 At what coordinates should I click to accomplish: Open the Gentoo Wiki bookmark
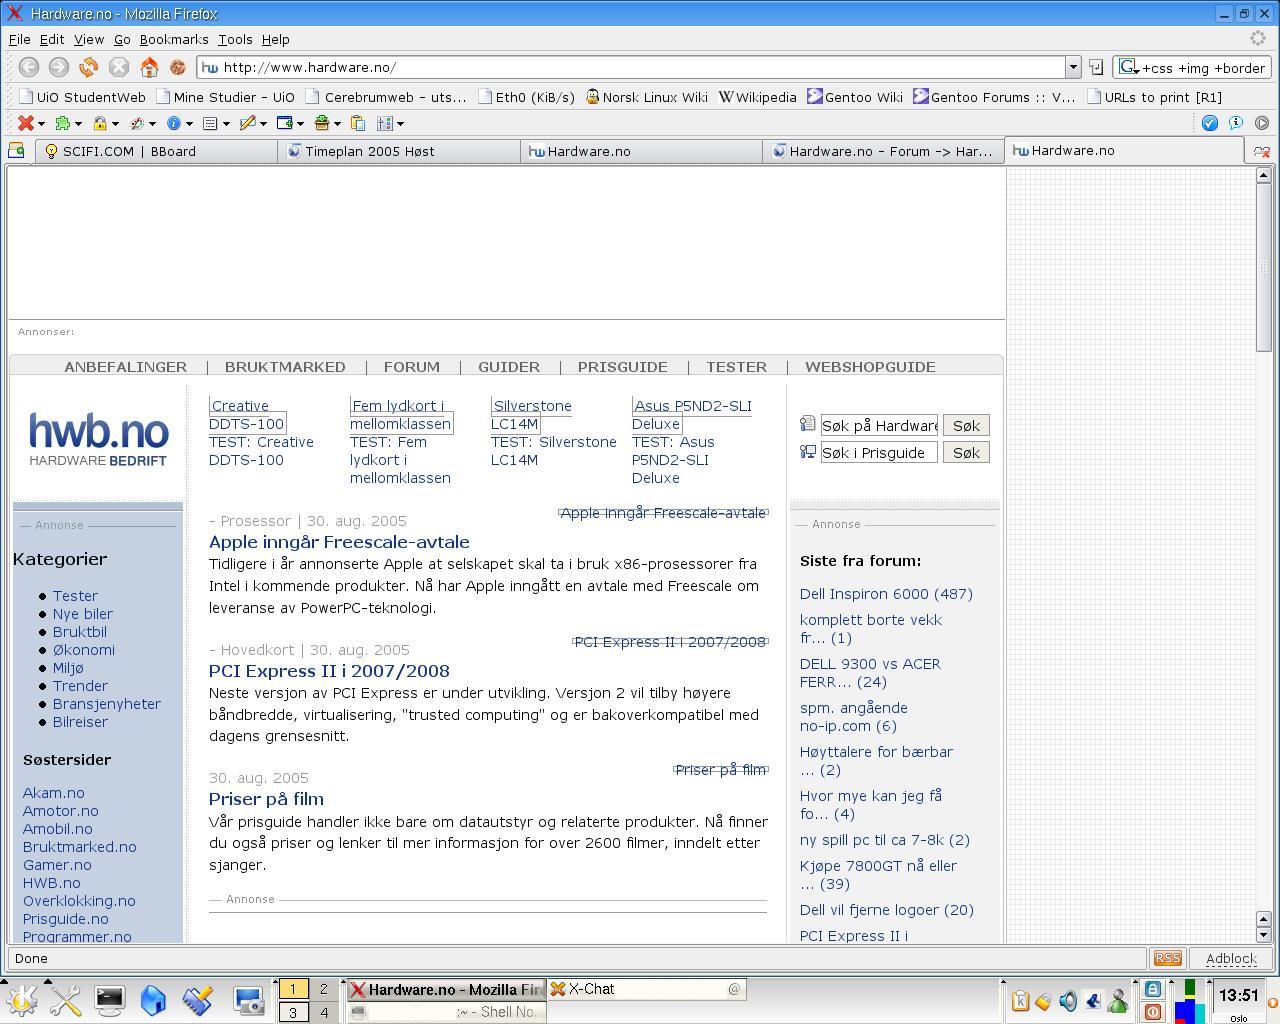tap(855, 97)
